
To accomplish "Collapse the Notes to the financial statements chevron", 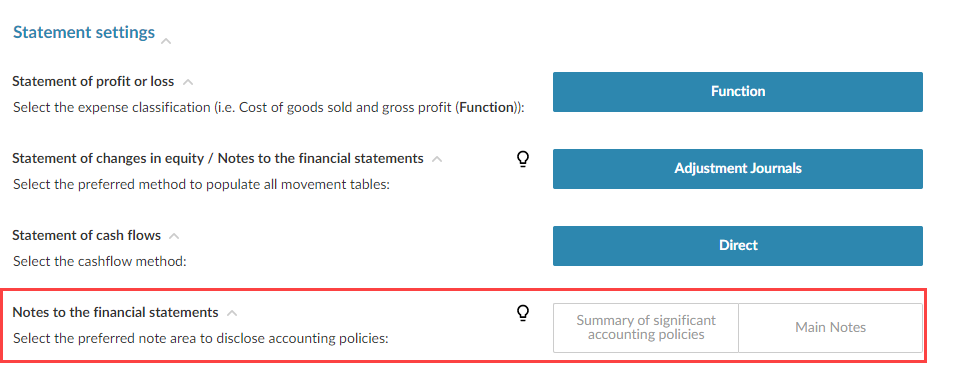I will [x=231, y=313].
